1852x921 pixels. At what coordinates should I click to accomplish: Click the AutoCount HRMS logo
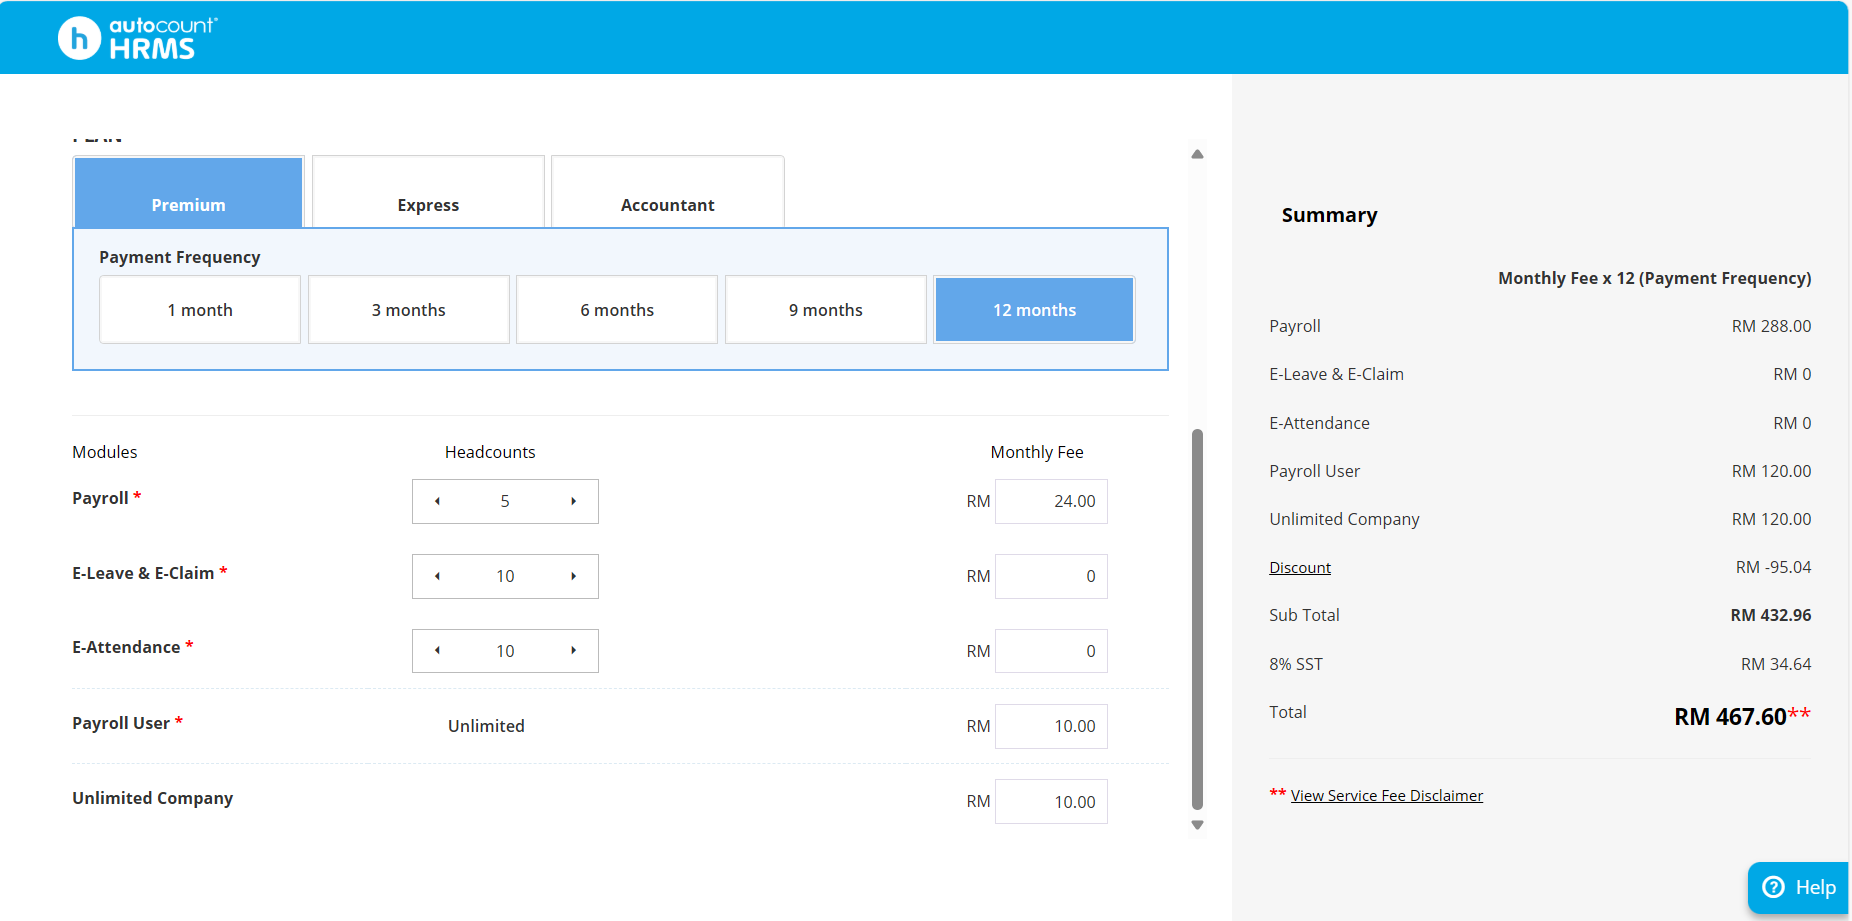pyautogui.click(x=137, y=38)
